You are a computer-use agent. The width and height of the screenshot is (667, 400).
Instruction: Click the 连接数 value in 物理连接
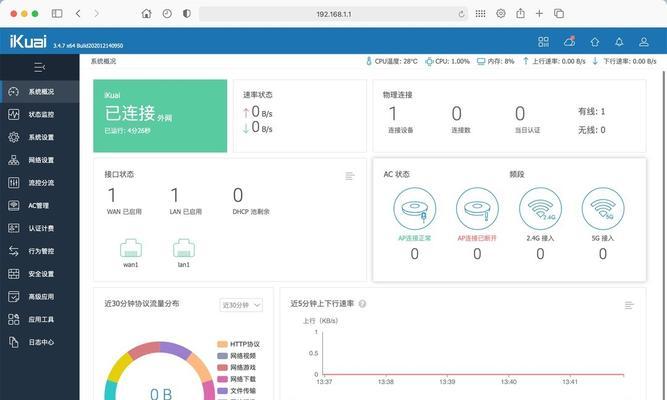click(456, 114)
